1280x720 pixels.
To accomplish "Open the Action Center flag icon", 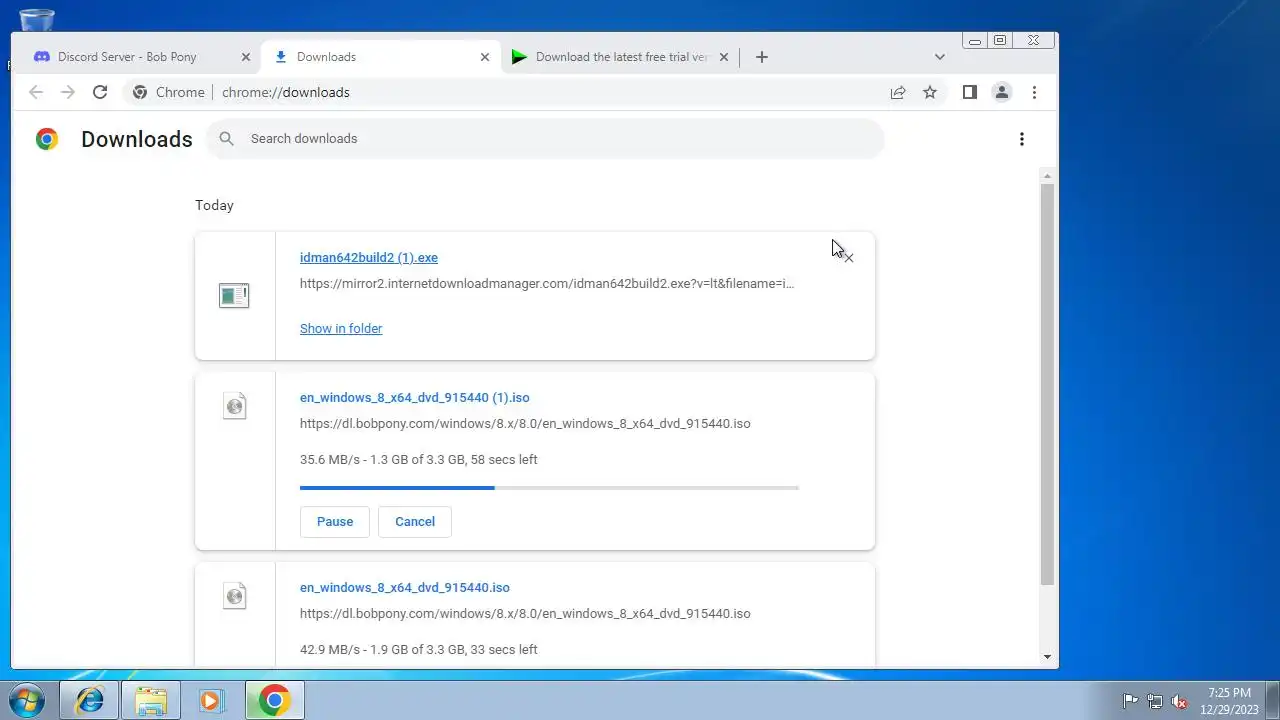I will 1130,701.
